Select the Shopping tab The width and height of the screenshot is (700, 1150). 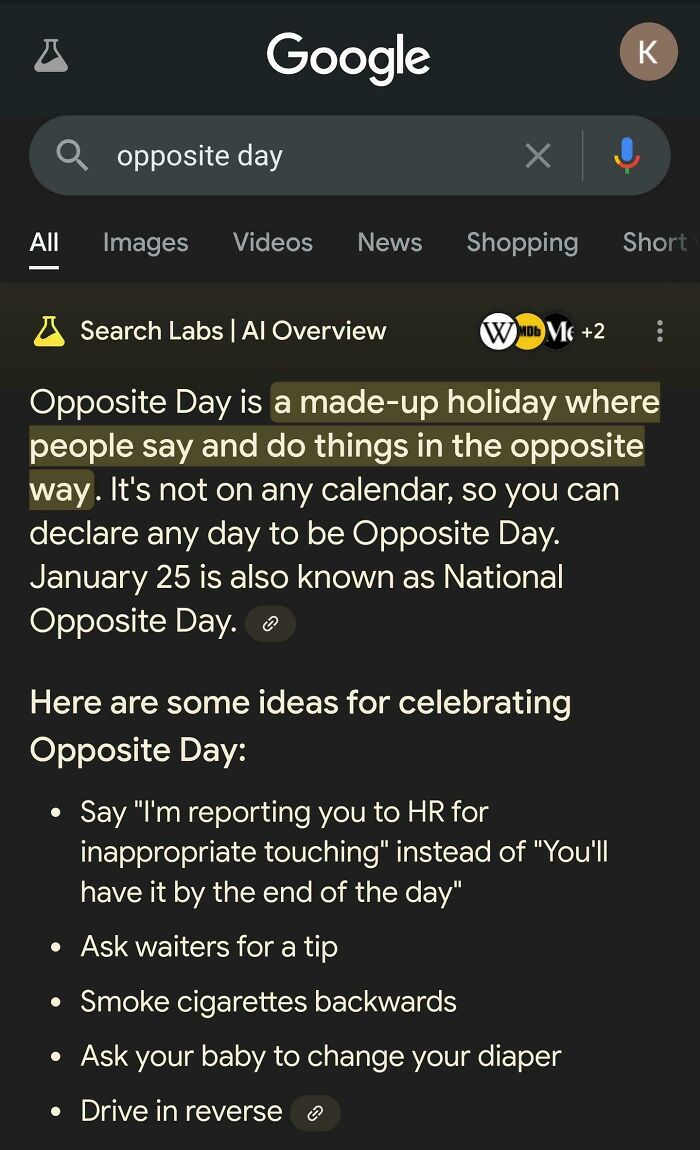[522, 242]
